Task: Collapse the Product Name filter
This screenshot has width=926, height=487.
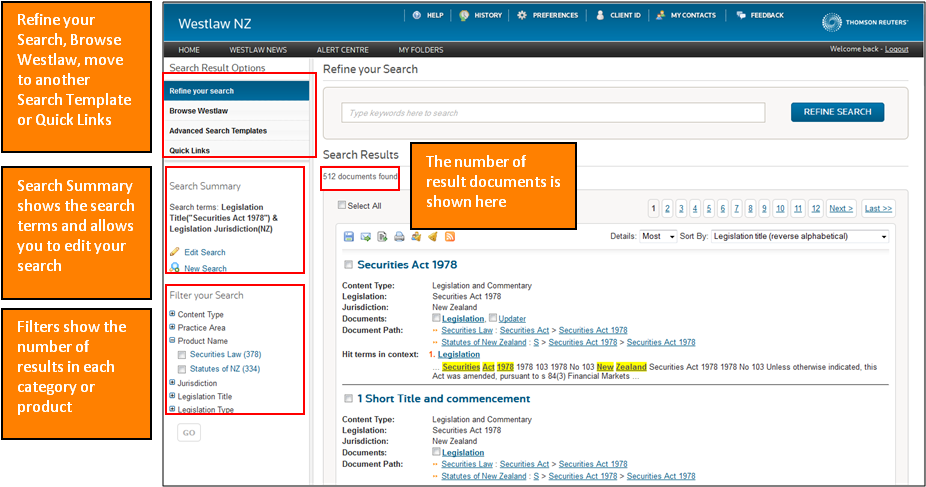Action: tap(172, 341)
